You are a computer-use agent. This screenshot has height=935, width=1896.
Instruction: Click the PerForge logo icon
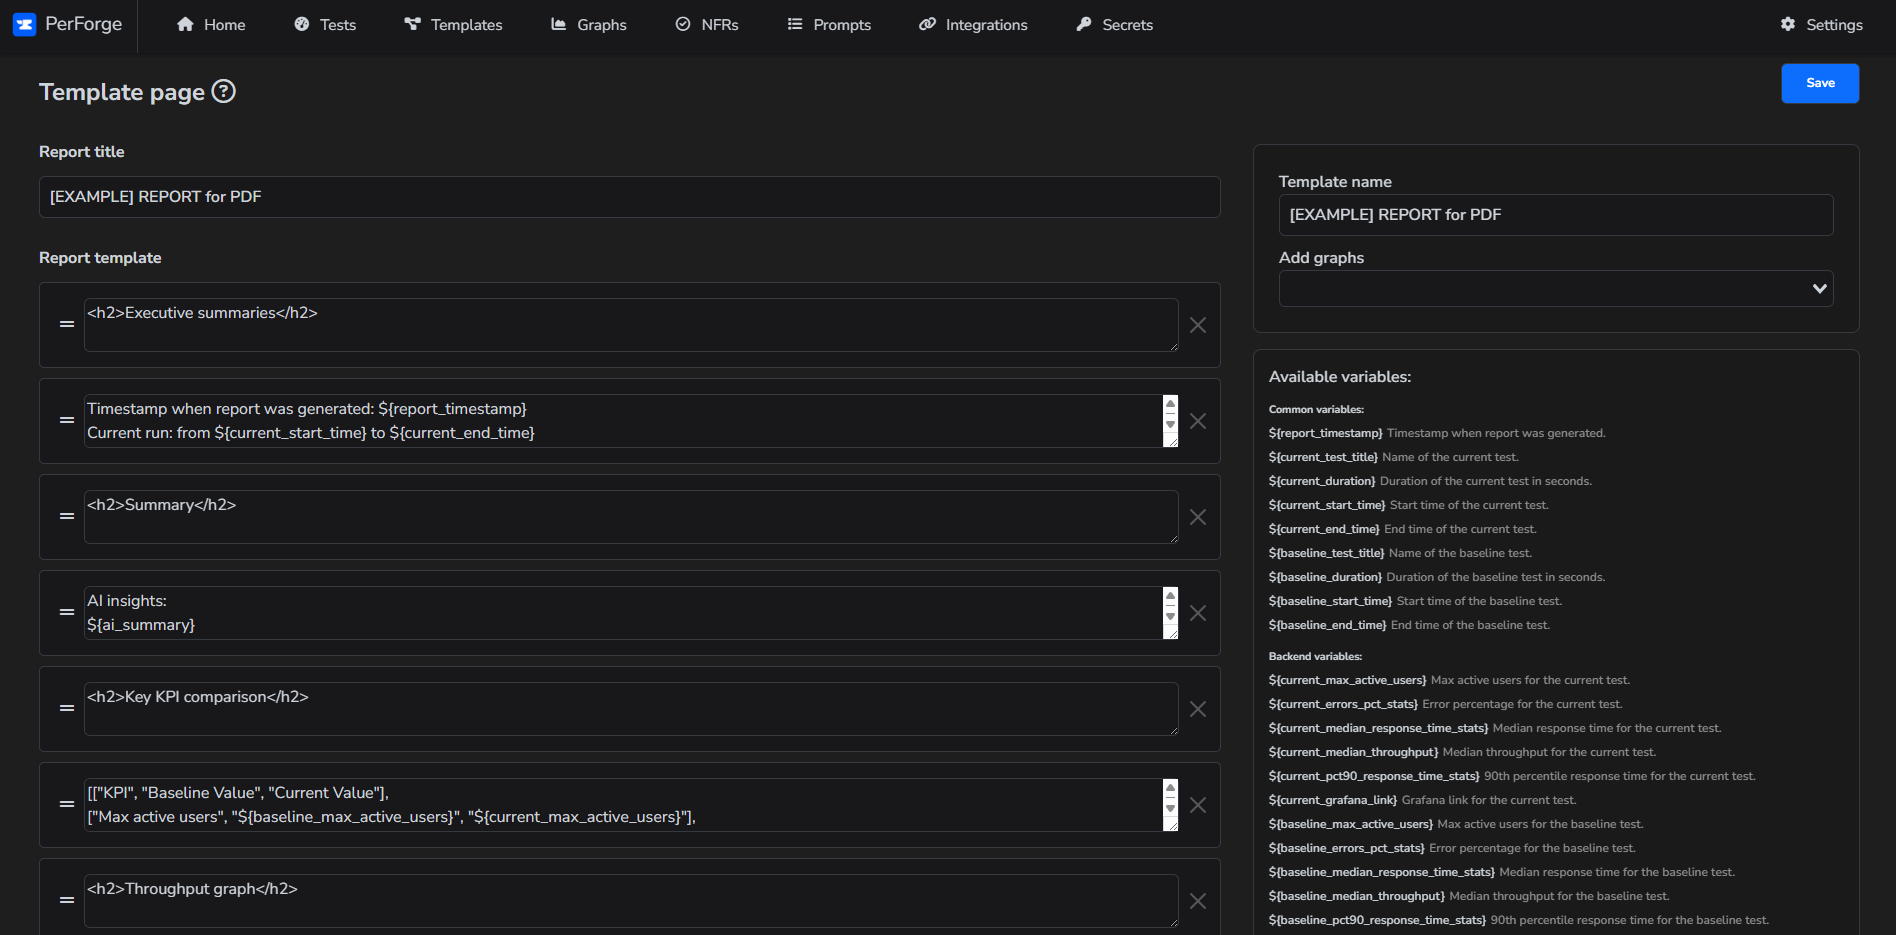[24, 24]
